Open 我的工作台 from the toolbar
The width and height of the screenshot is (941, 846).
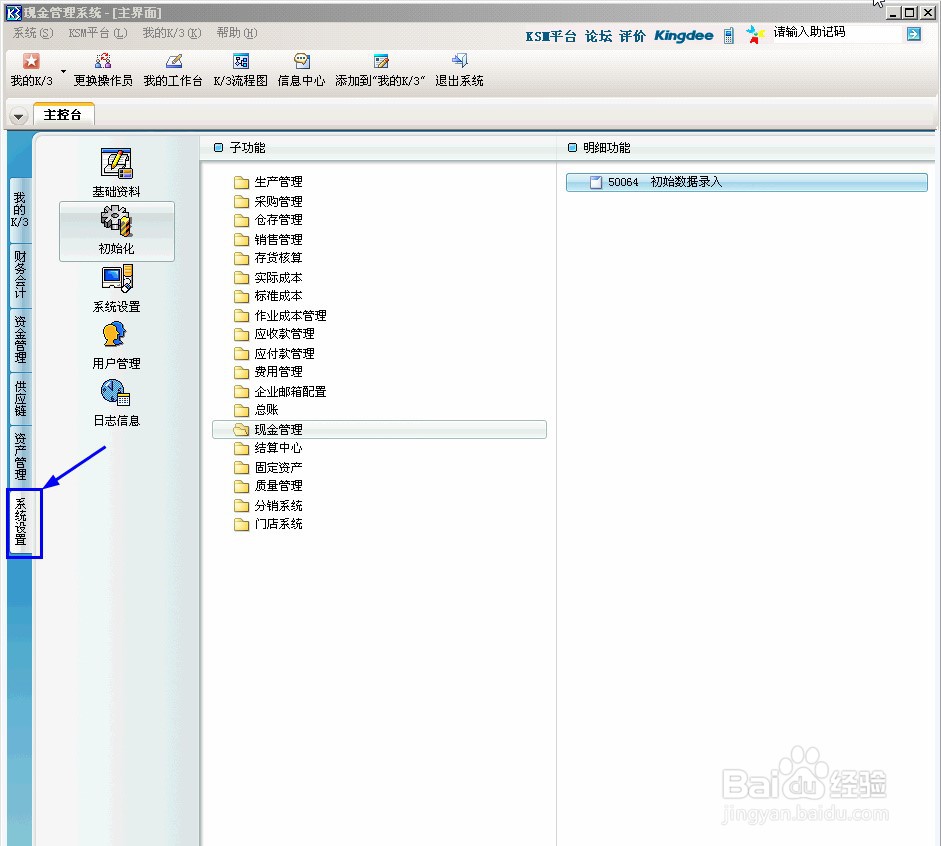pyautogui.click(x=172, y=68)
